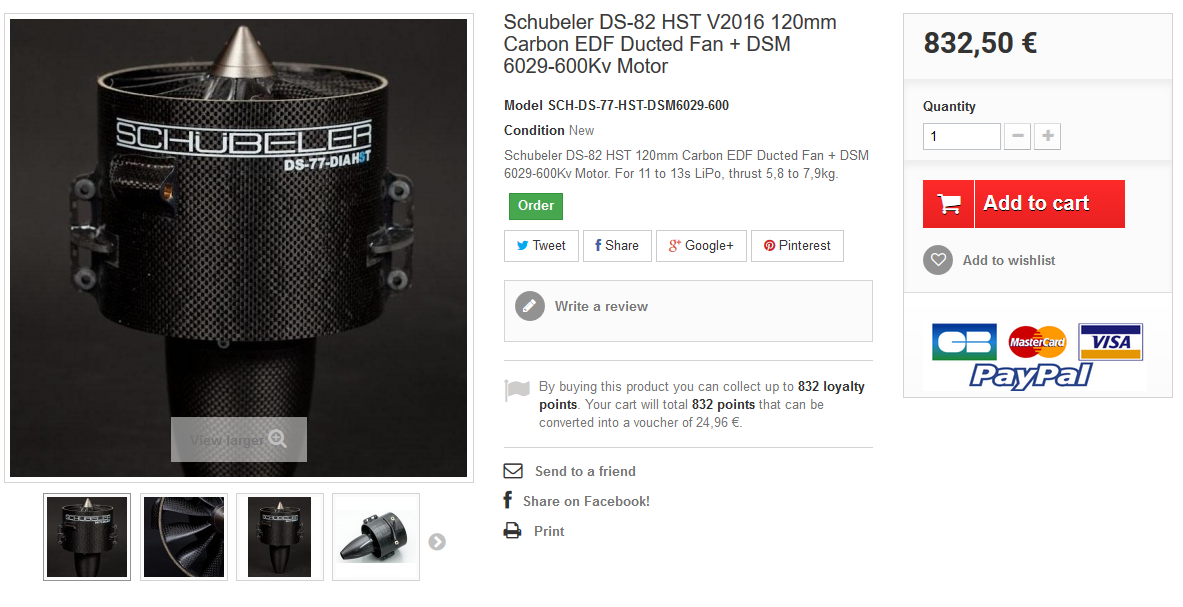Share product via Tweet button
The width and height of the screenshot is (1183, 607).
coord(541,246)
